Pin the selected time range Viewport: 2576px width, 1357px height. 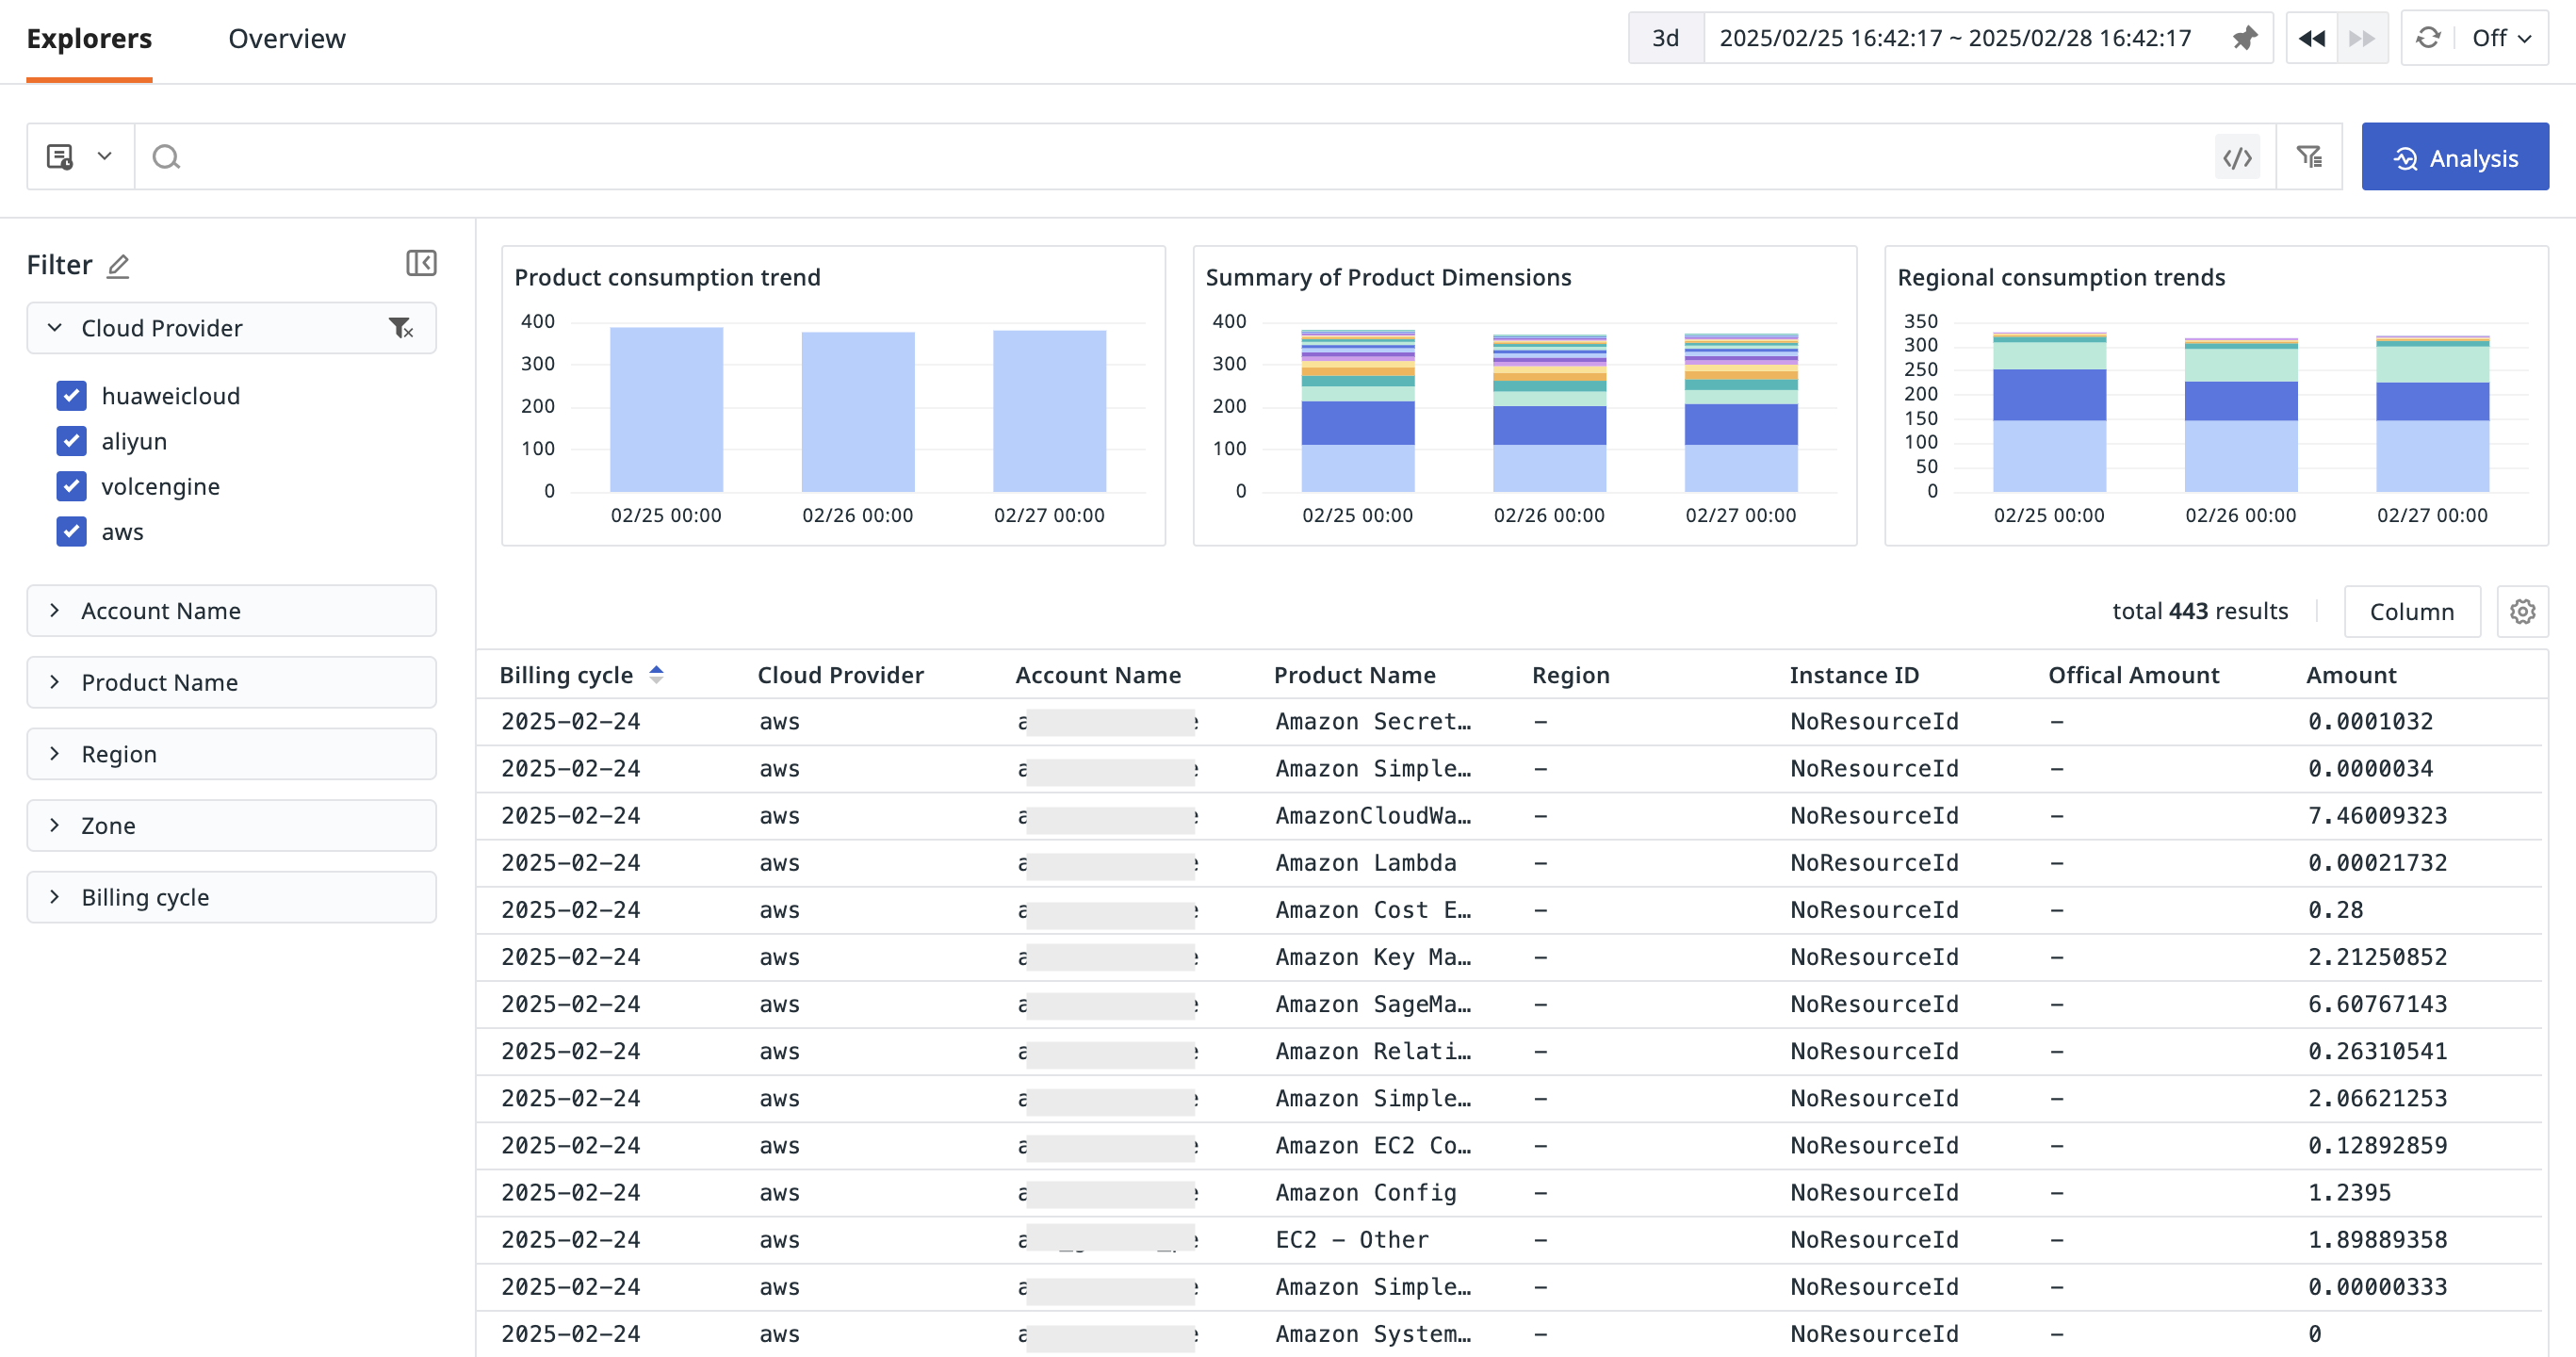[2244, 38]
